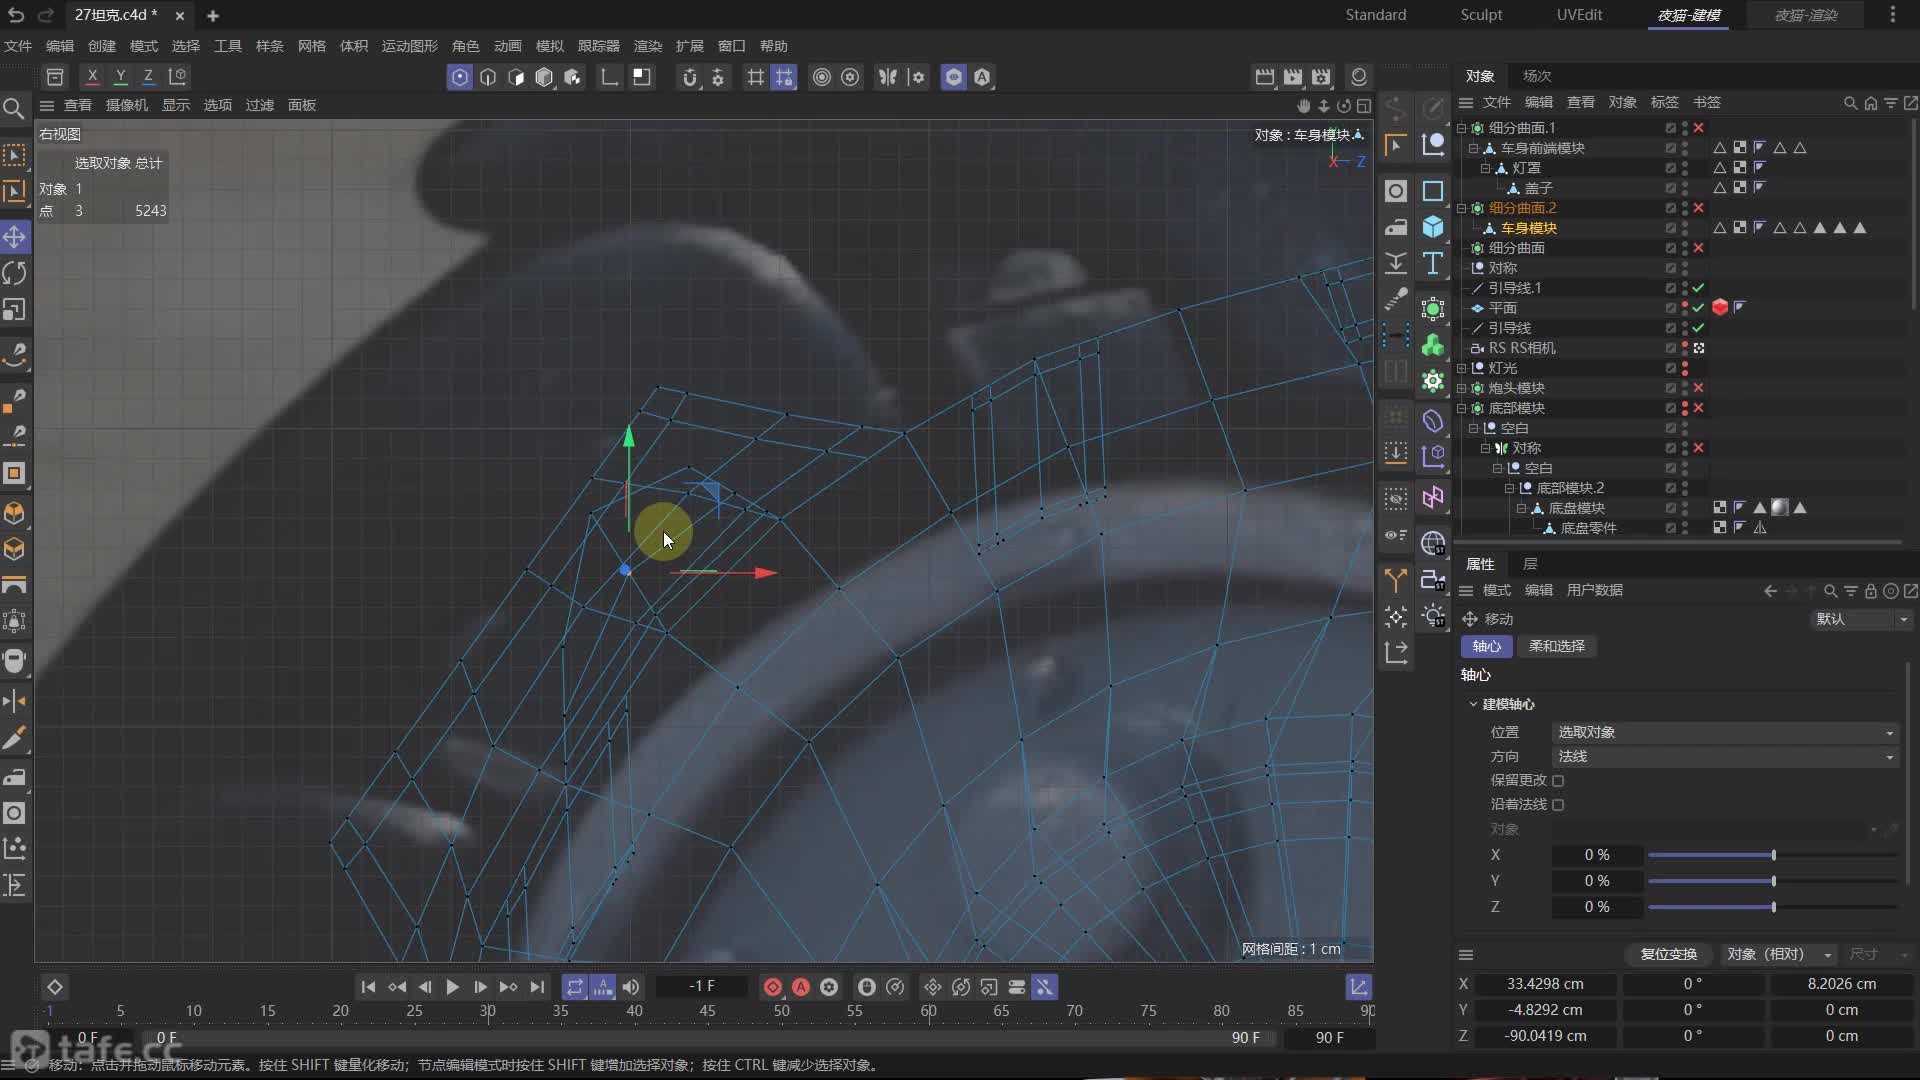The image size is (1920, 1080).
Task: Go to the start of the timeline
Action: tap(368, 987)
